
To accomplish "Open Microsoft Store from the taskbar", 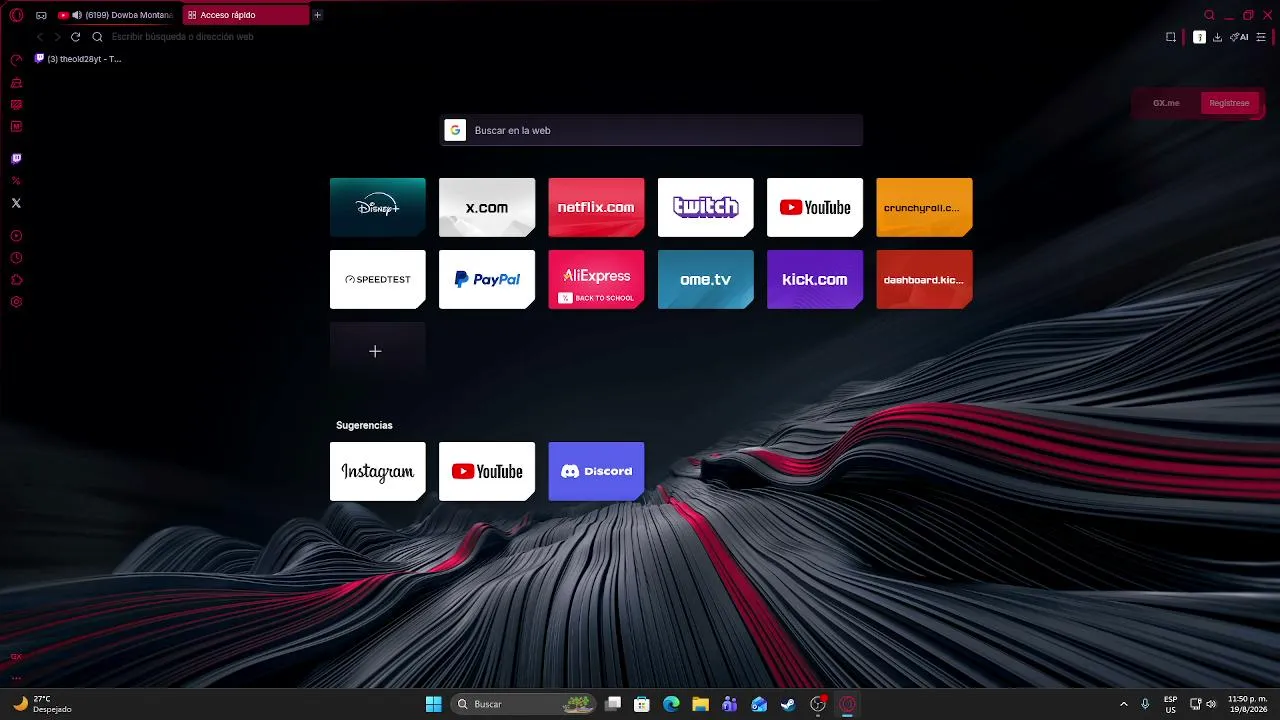I will point(642,704).
